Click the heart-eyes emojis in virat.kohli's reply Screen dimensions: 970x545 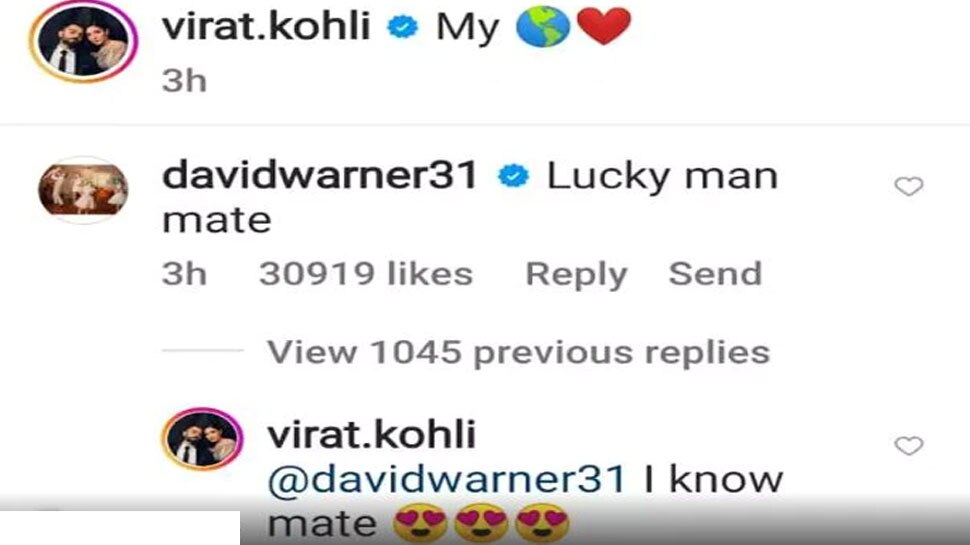481,523
